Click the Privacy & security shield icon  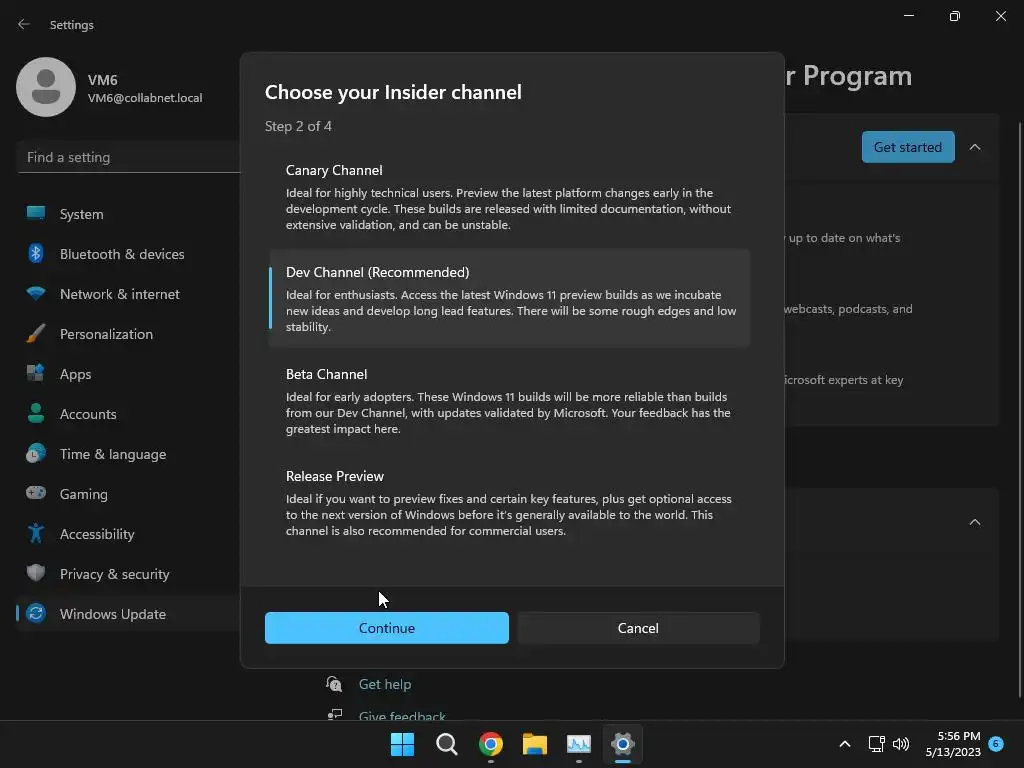(x=36, y=573)
